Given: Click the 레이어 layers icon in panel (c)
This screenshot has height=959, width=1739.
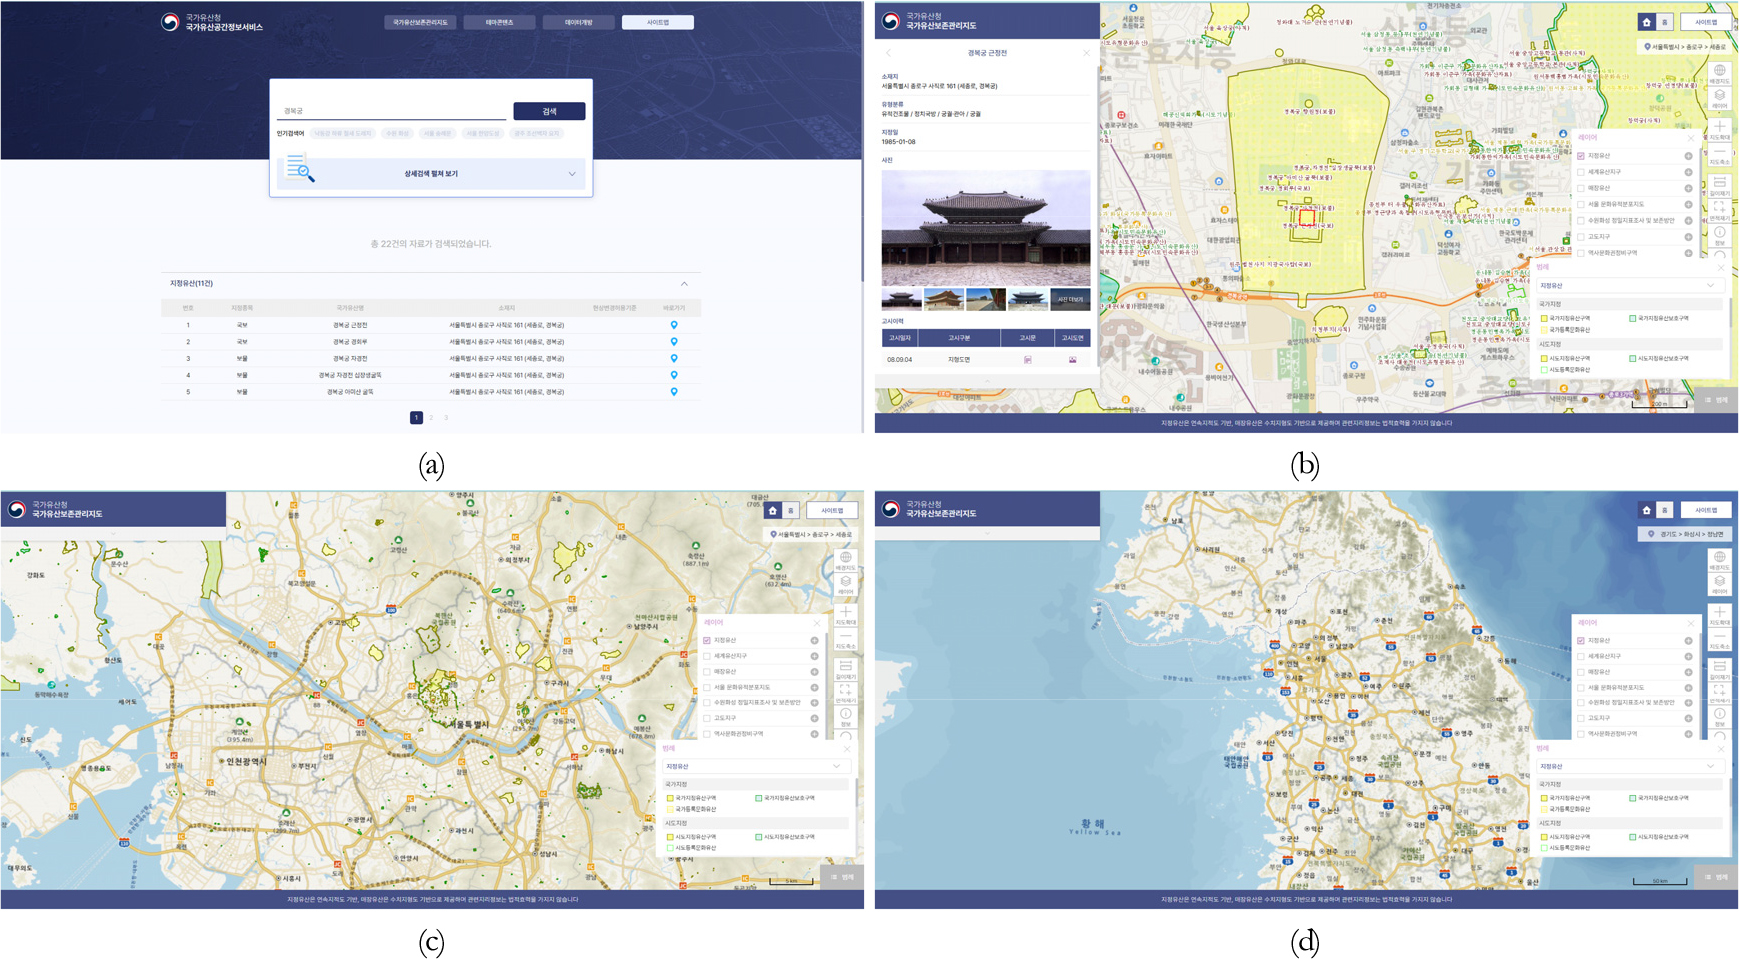Looking at the screenshot, I should pos(845,583).
